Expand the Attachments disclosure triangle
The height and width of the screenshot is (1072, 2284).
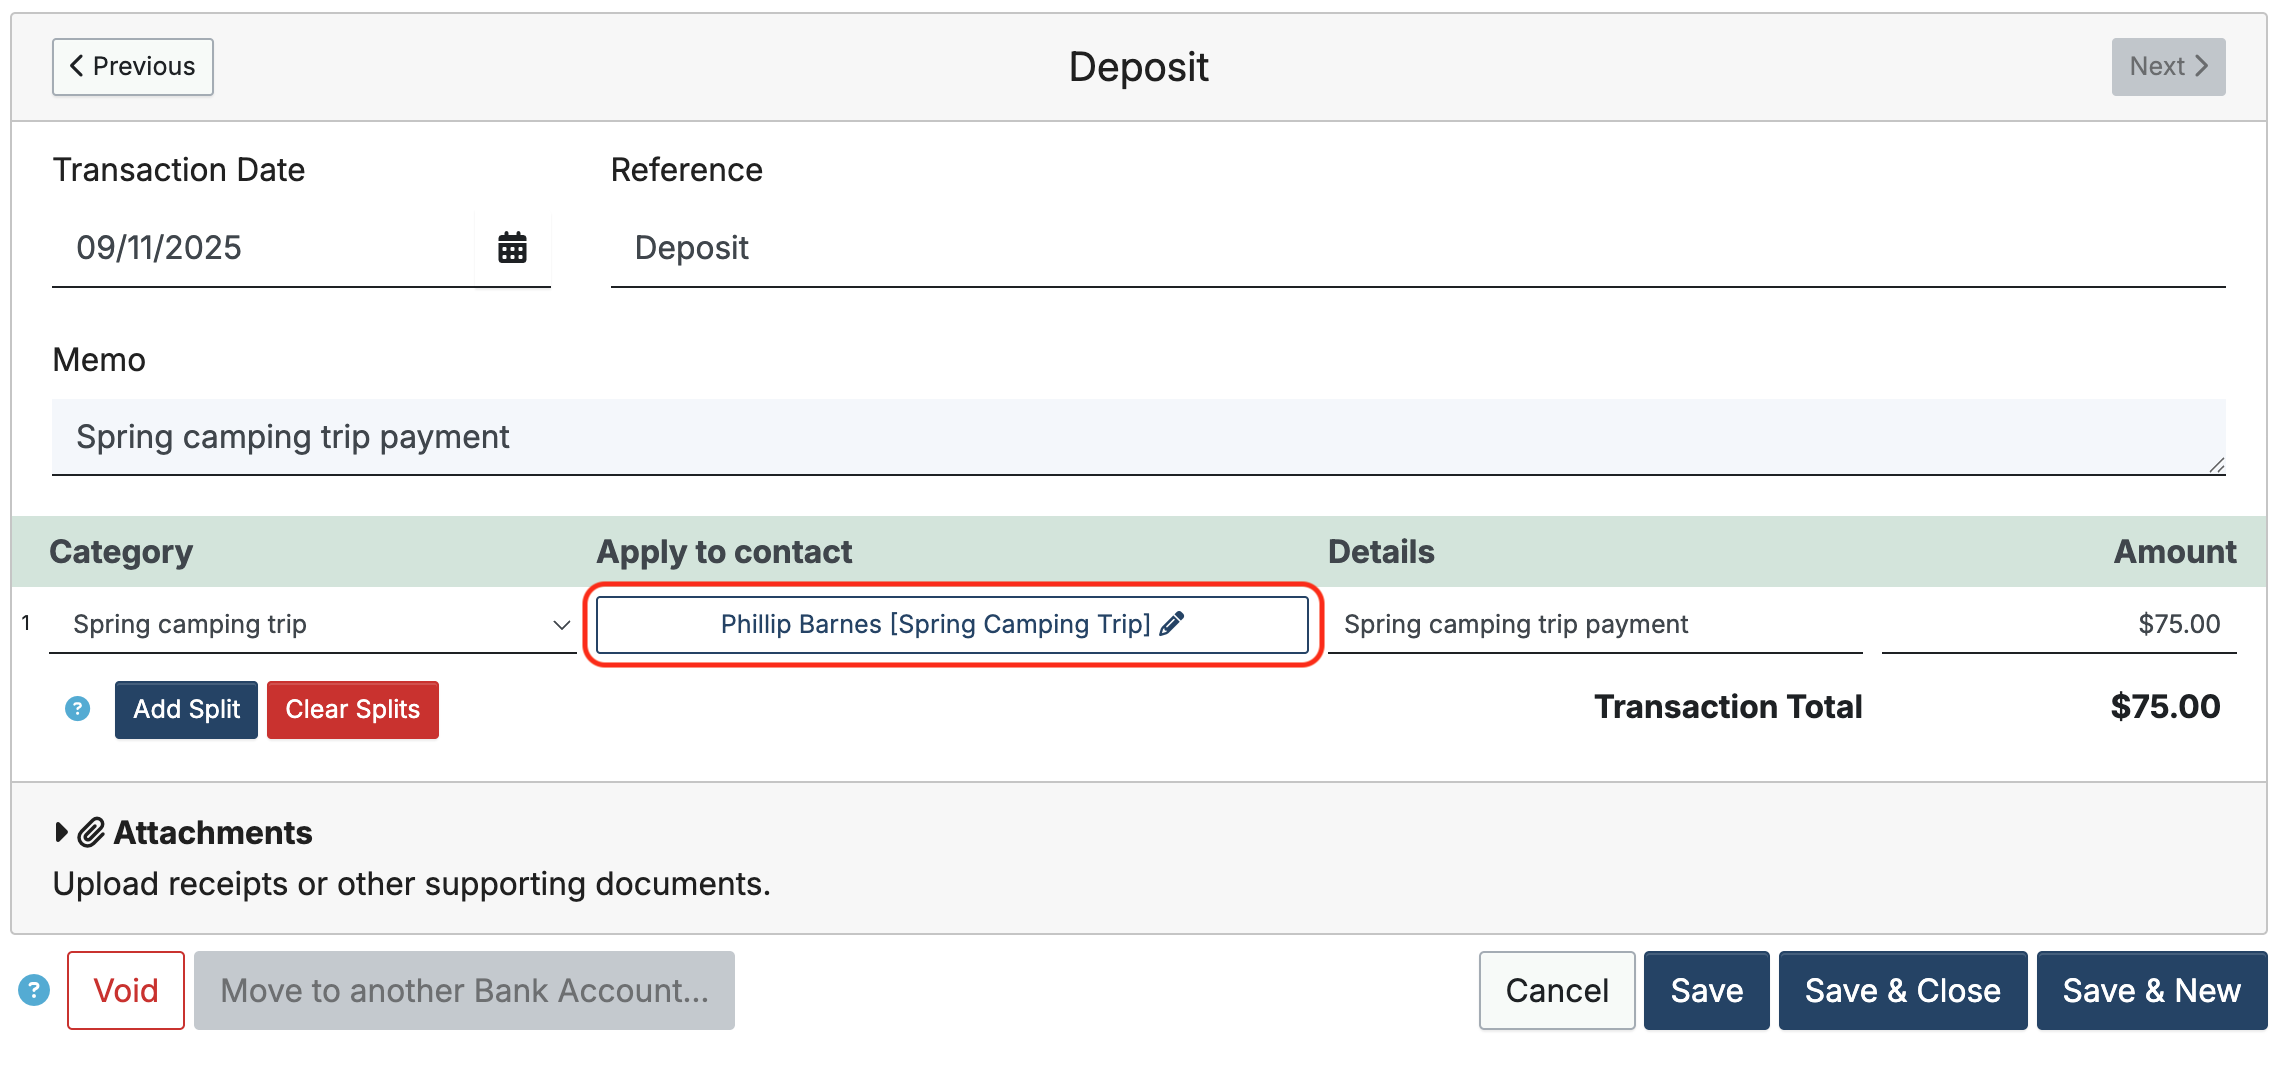[61, 832]
